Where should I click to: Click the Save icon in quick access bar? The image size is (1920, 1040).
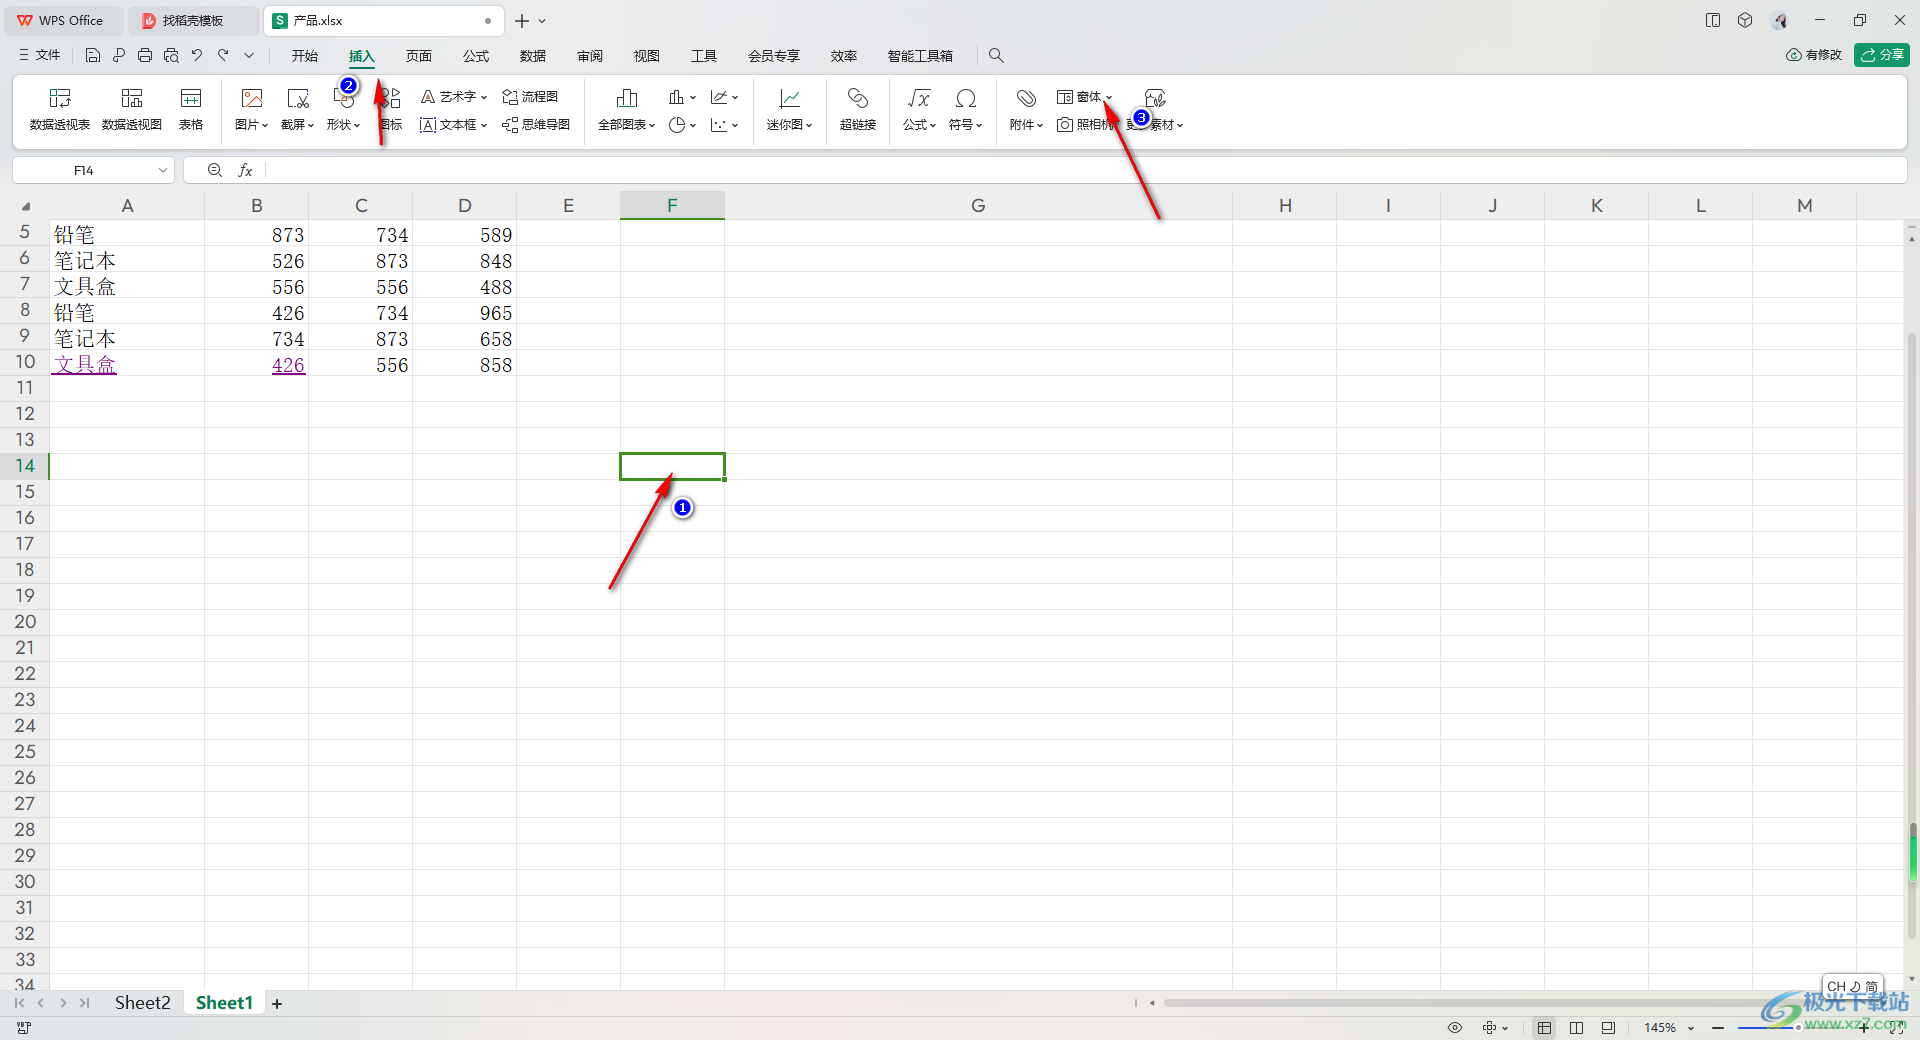point(93,55)
